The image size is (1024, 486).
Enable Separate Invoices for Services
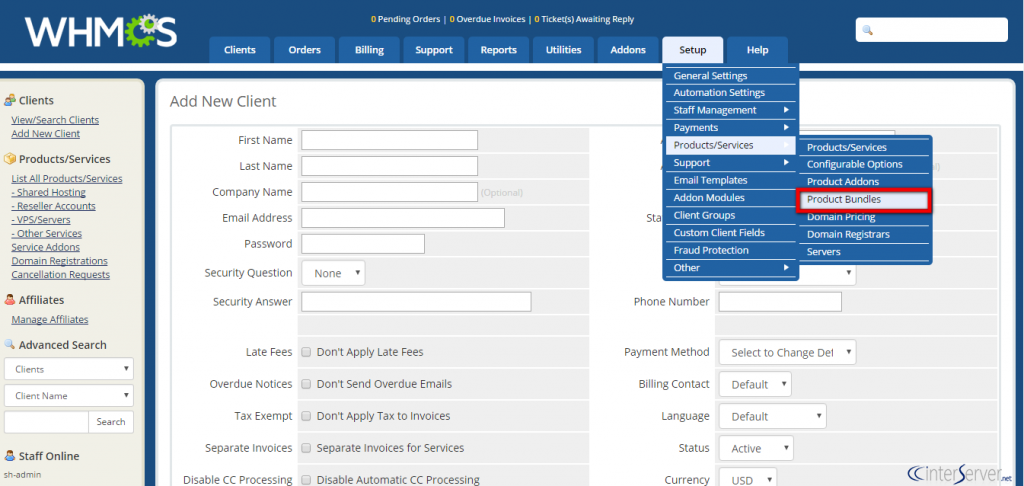tap(306, 448)
